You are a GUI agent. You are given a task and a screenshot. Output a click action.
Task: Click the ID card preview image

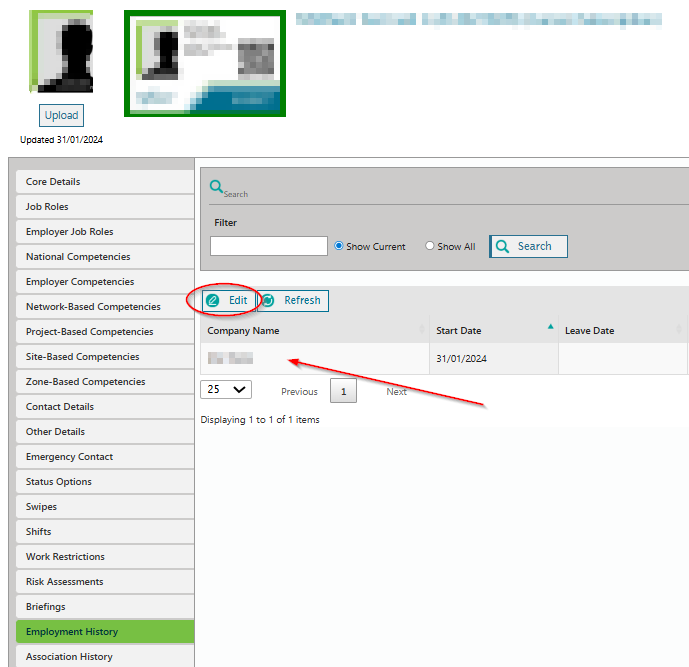205,63
